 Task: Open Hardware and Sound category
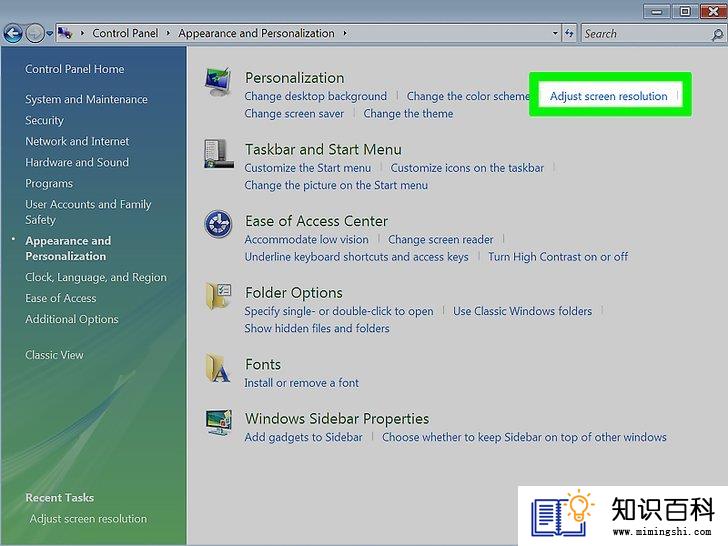pos(77,162)
